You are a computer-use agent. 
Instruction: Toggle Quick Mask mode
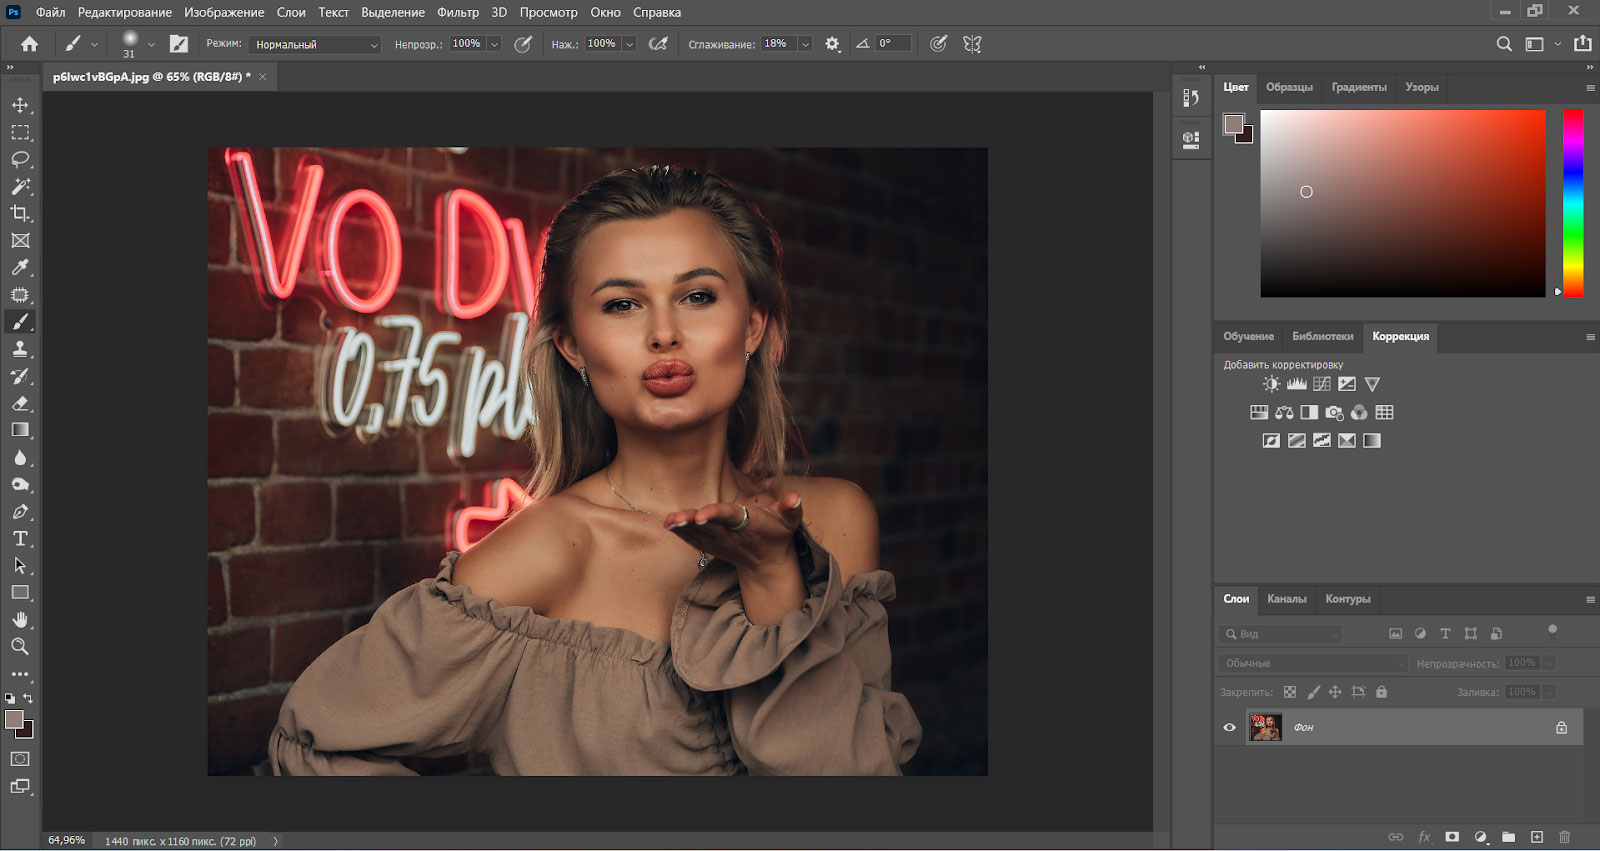coord(20,759)
